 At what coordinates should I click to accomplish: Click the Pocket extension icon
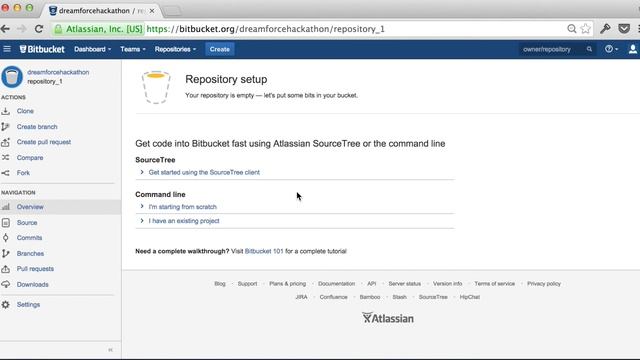click(x=624, y=29)
